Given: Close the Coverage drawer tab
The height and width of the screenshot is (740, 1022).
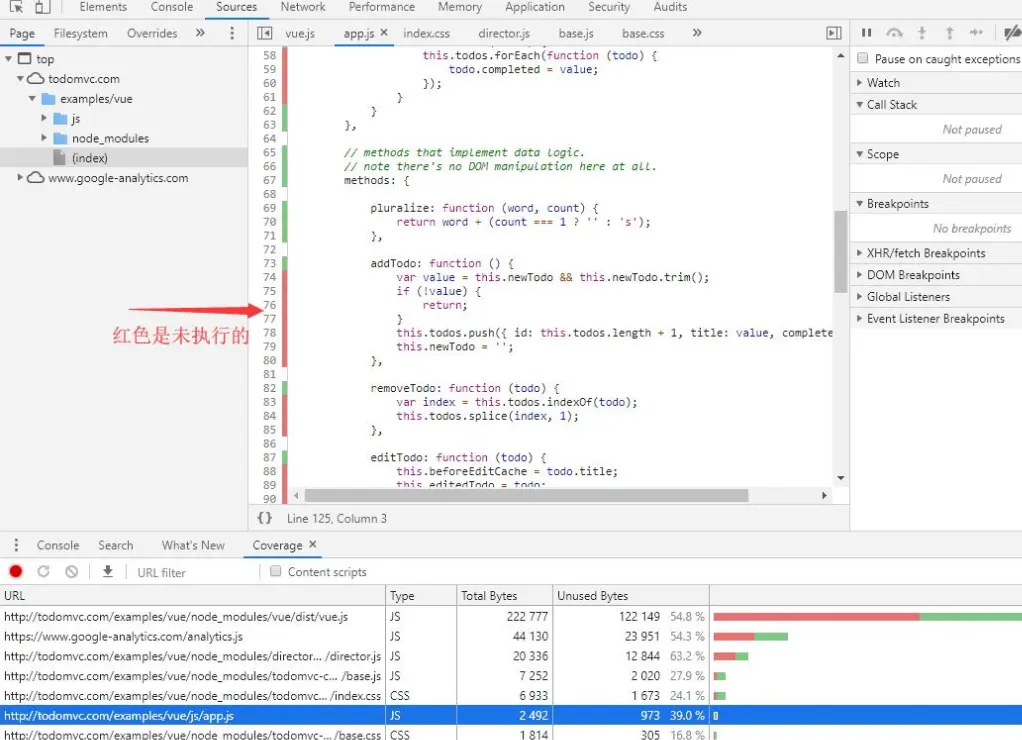Looking at the screenshot, I should (x=313, y=544).
